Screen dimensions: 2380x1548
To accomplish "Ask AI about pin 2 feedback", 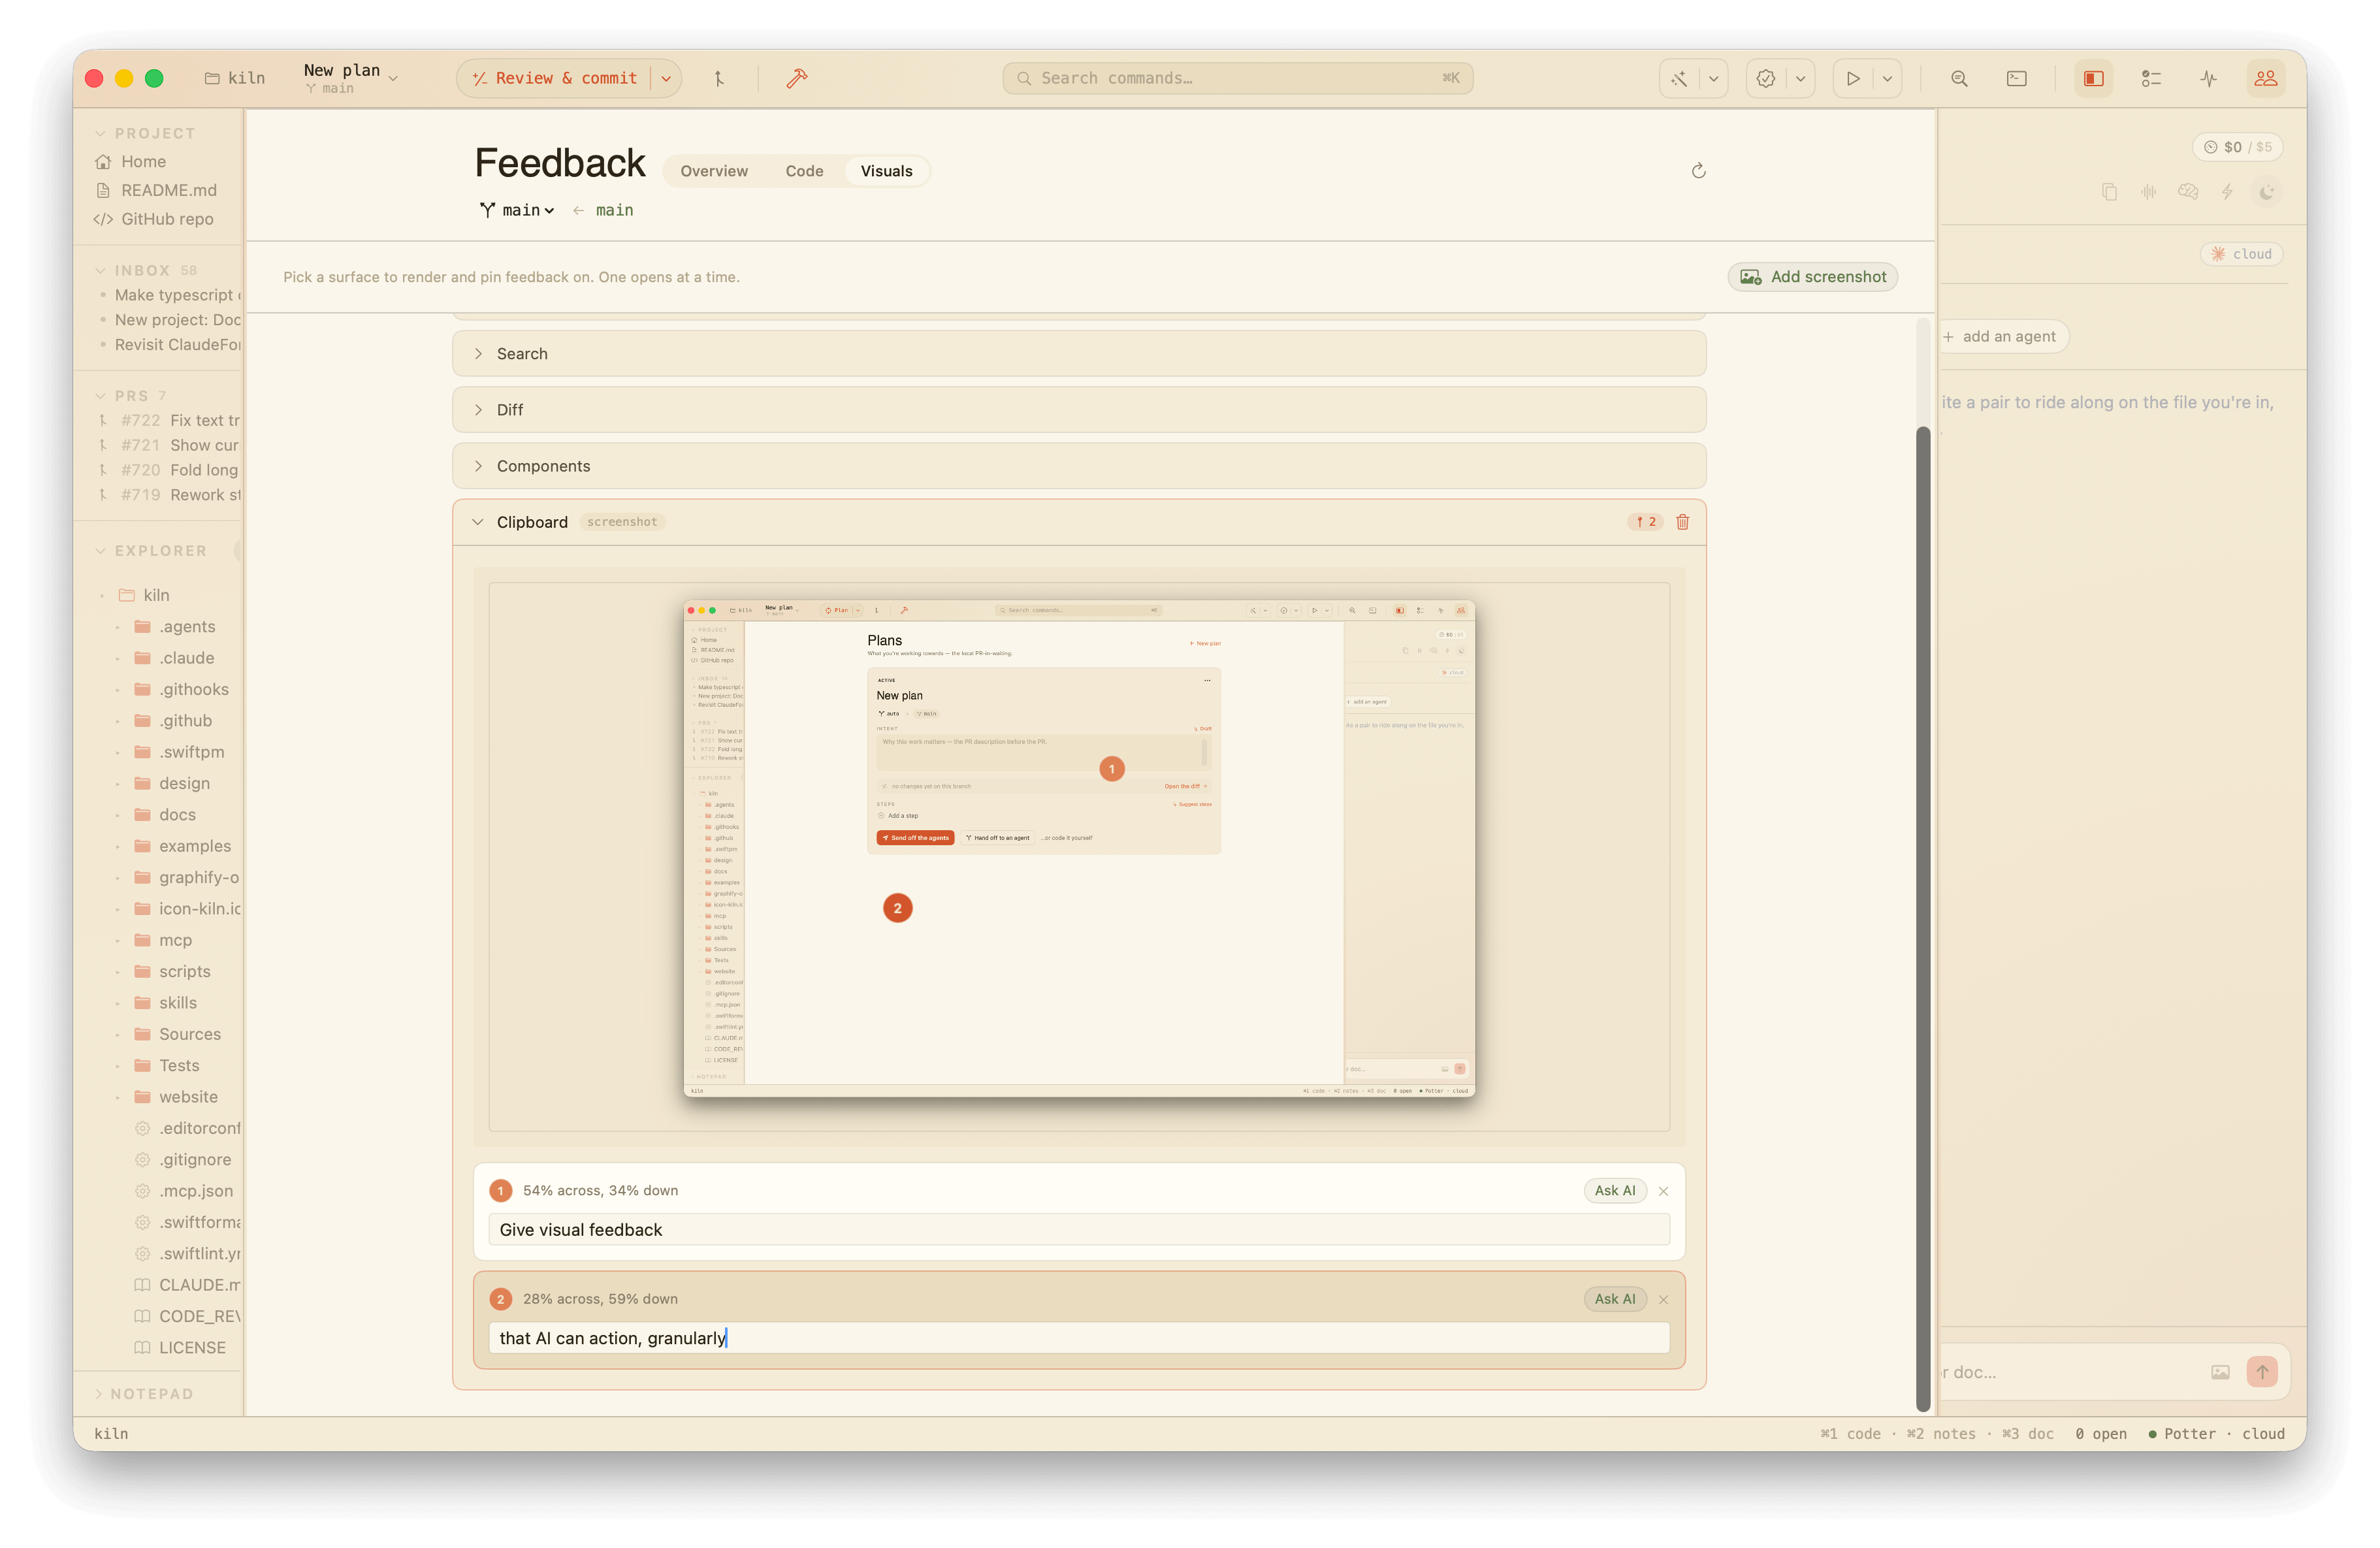I will coord(1615,1299).
